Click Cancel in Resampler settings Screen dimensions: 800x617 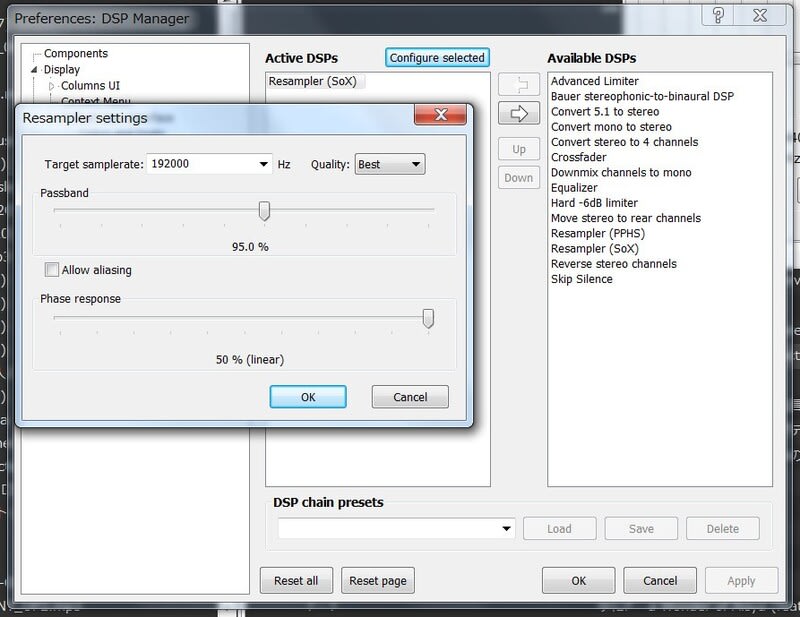(410, 397)
